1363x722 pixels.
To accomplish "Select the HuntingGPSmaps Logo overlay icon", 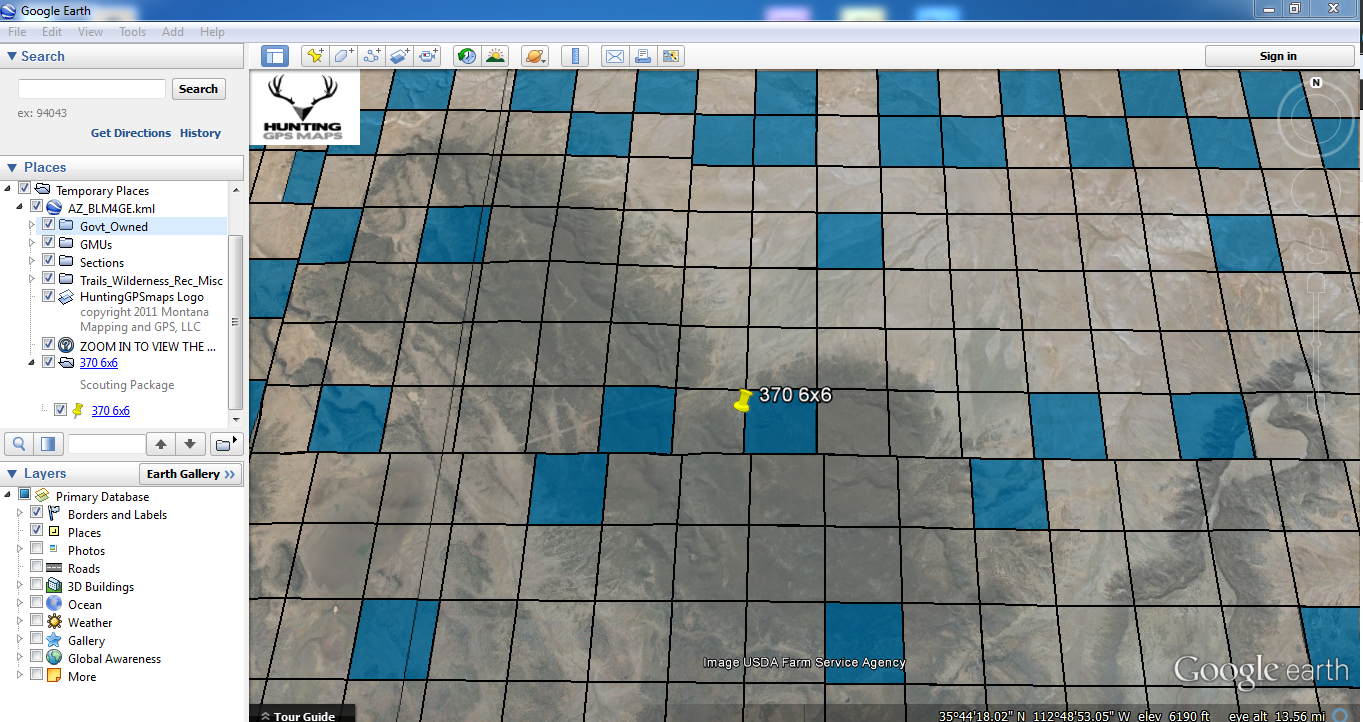I will 66,297.
